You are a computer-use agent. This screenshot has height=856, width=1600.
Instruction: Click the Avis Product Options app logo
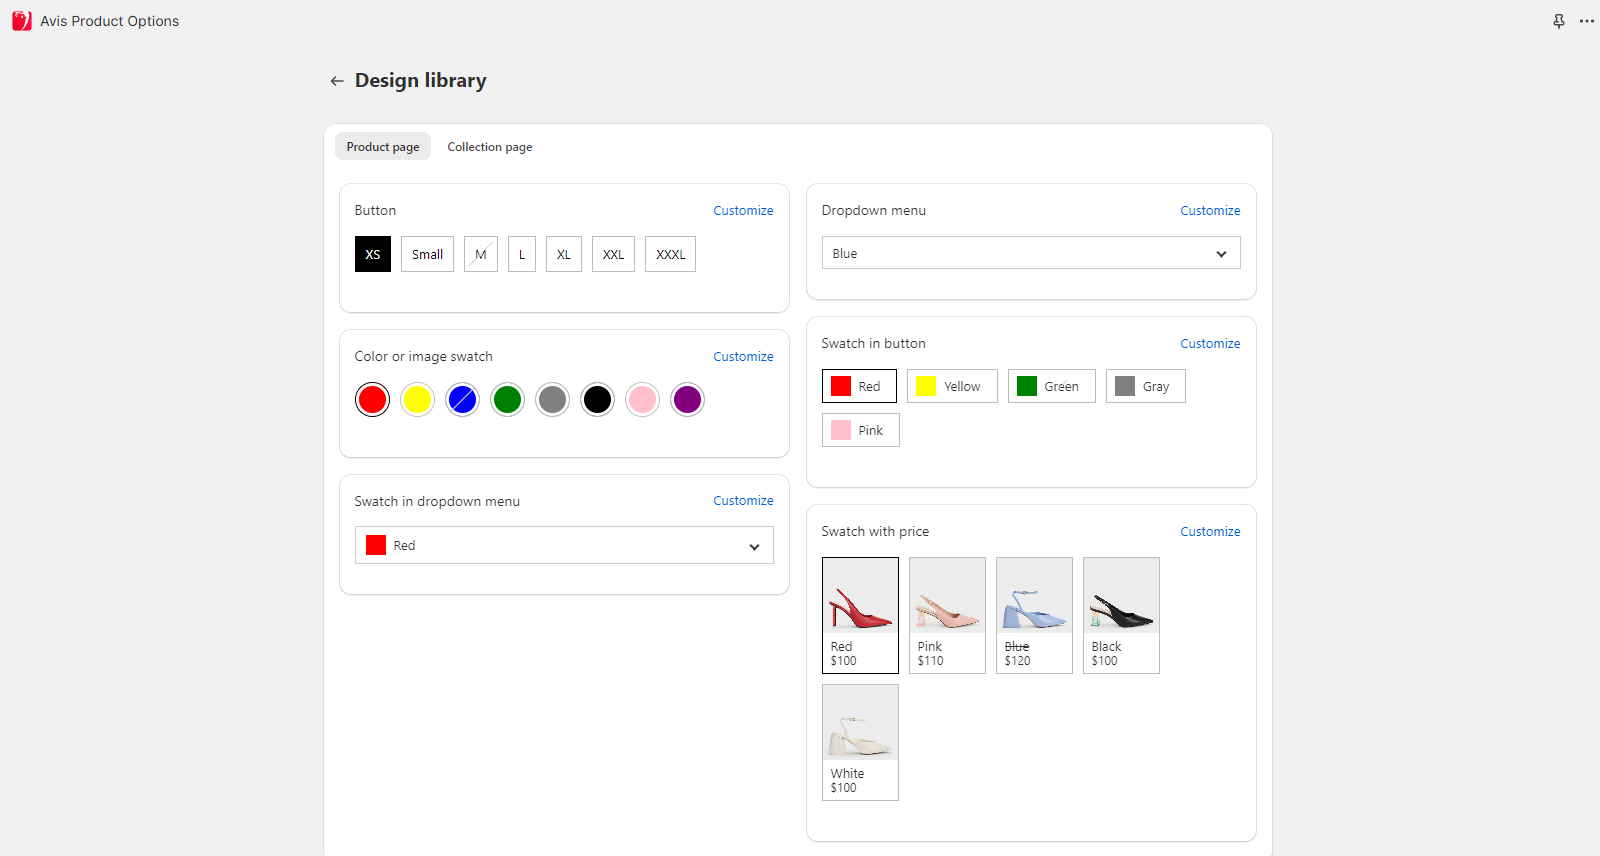[x=22, y=21]
